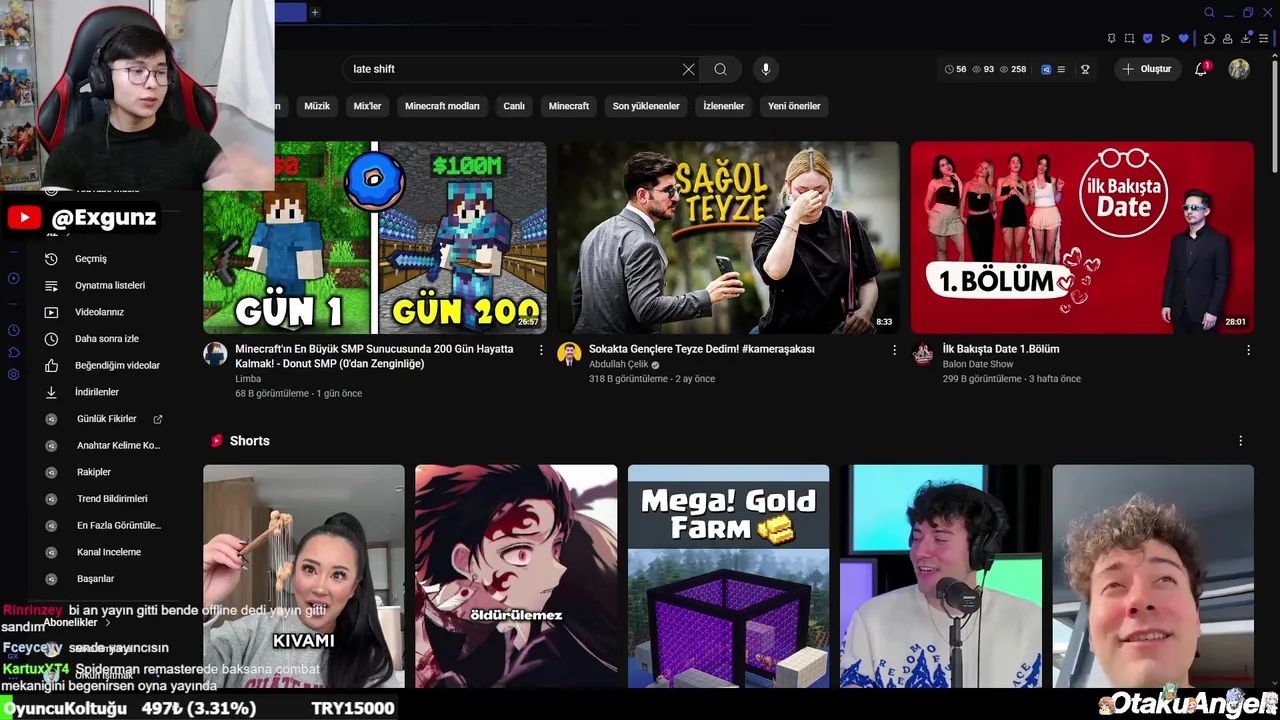The image size is (1280, 720).
Task: Open Daha sonra izle list
Action: tap(103, 339)
